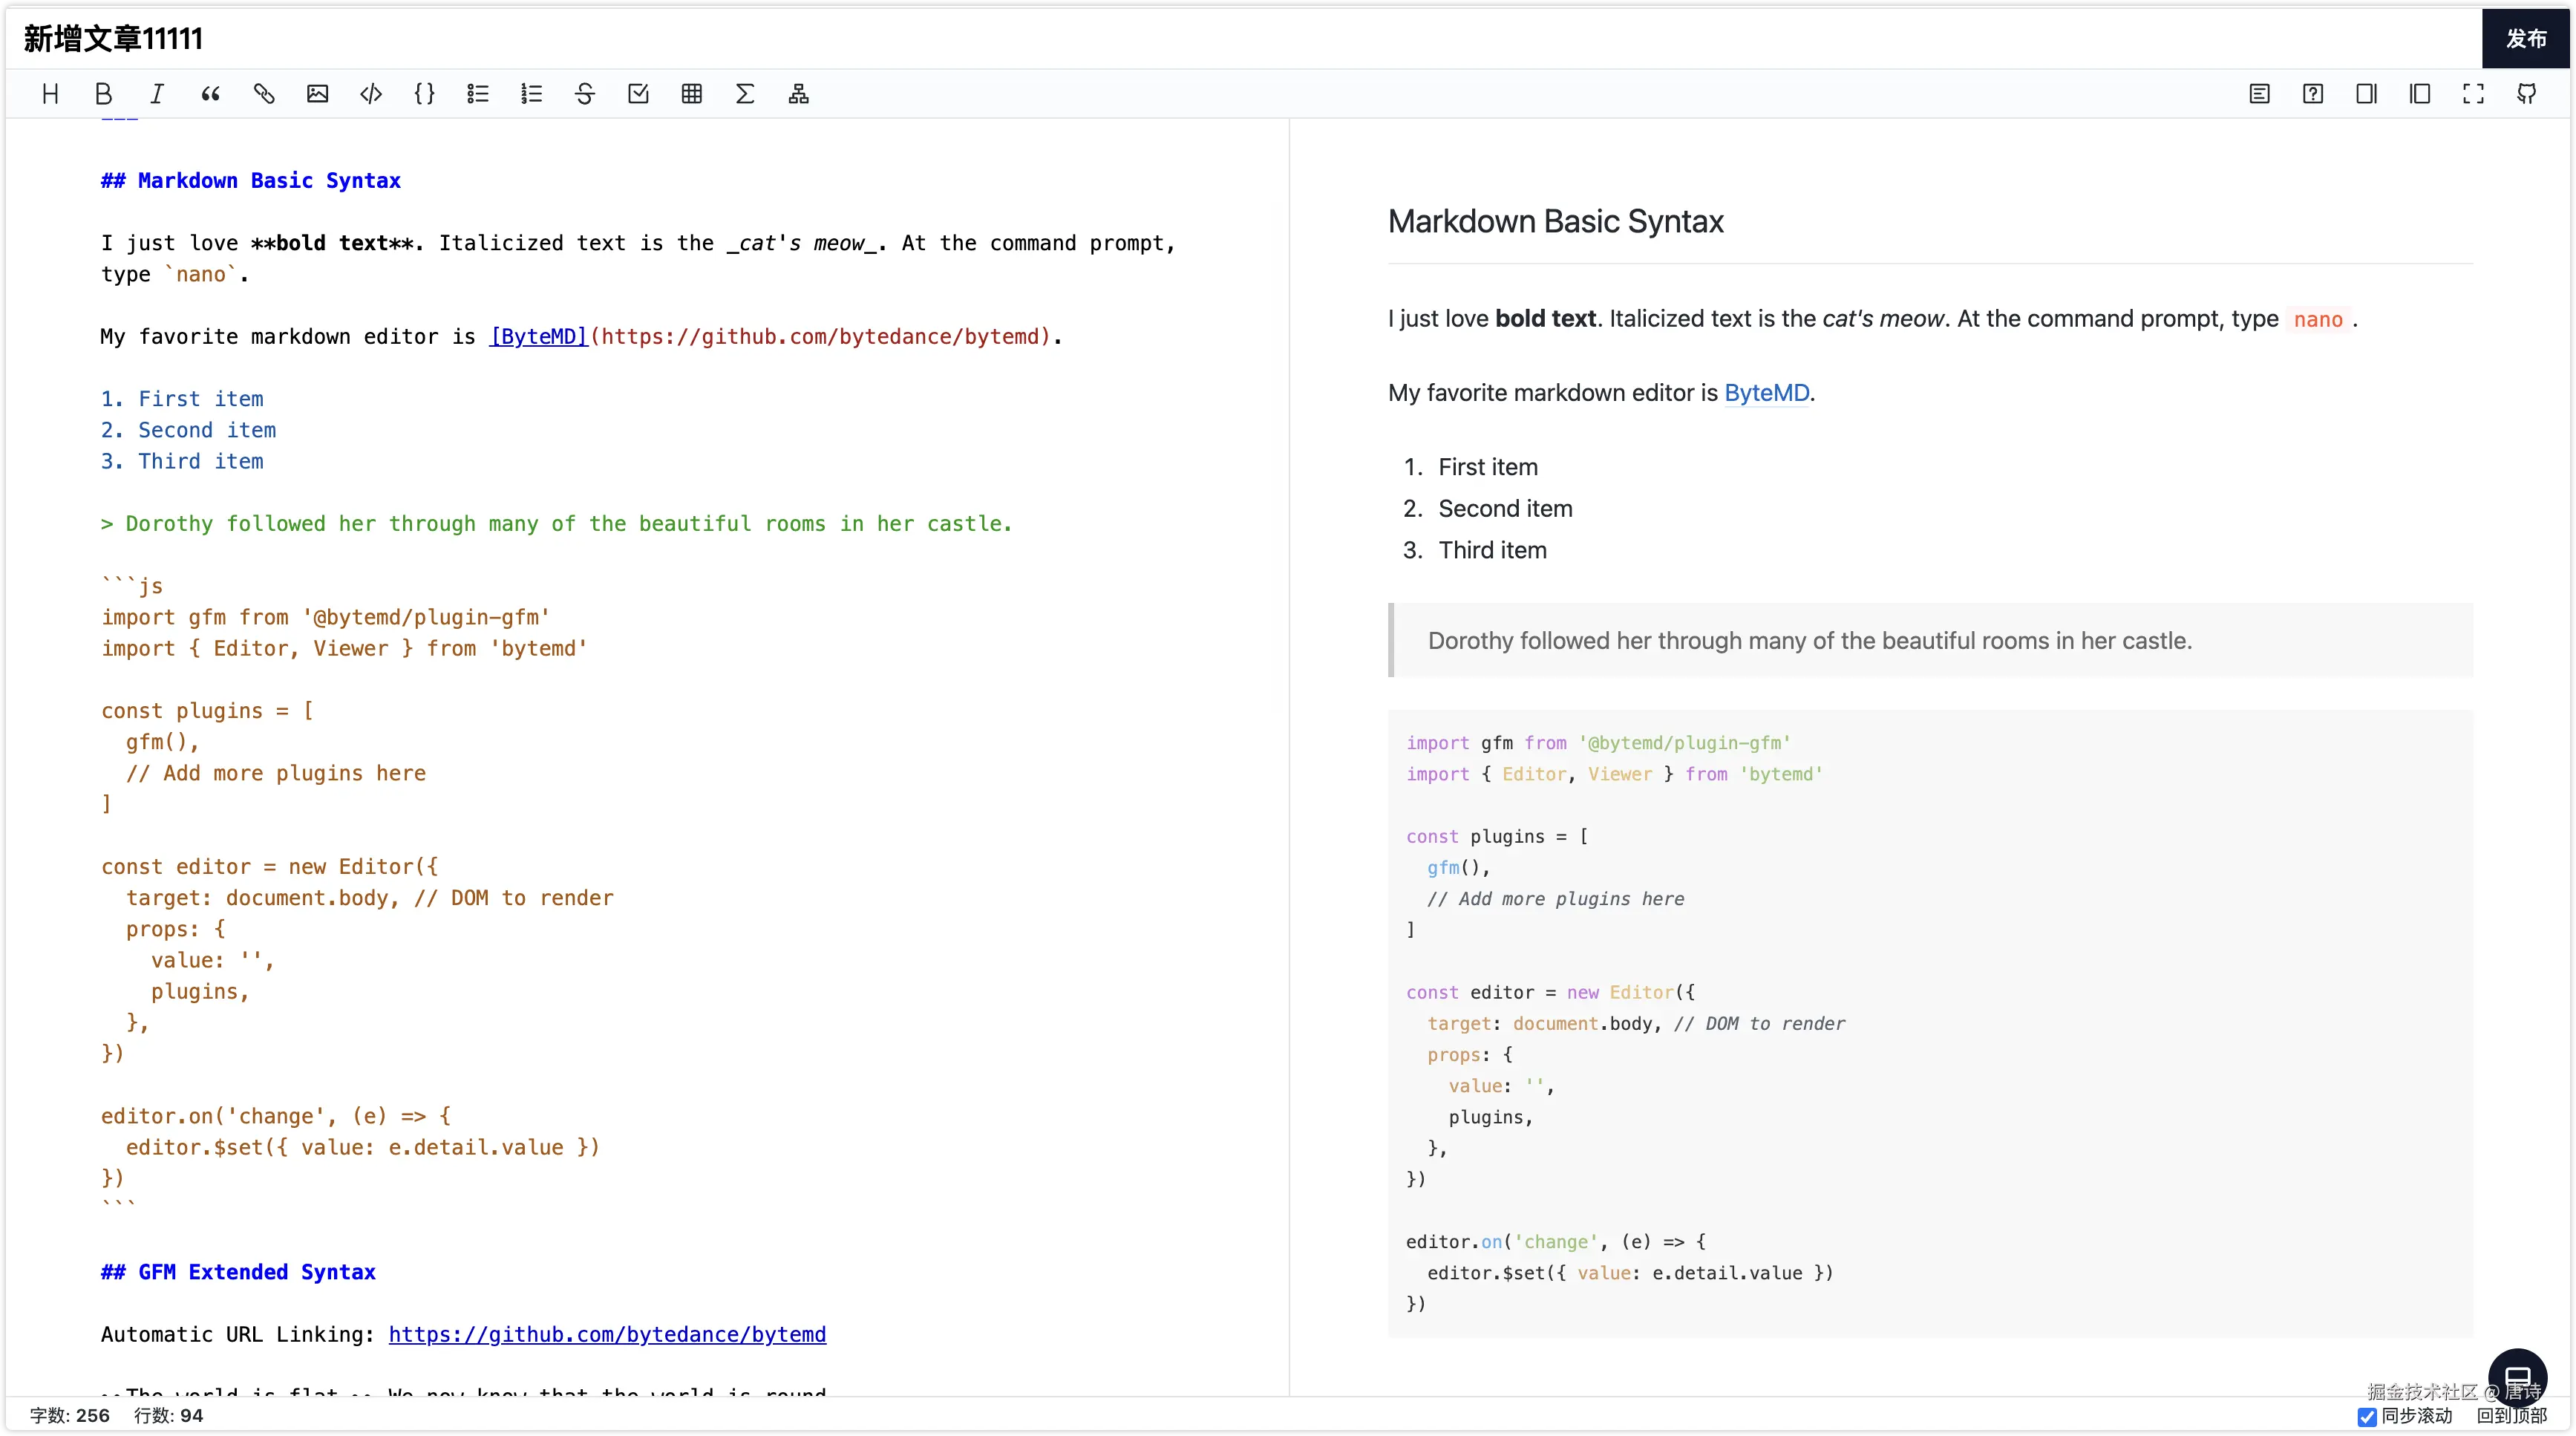Apply italic formatting from toolbar

point(157,94)
